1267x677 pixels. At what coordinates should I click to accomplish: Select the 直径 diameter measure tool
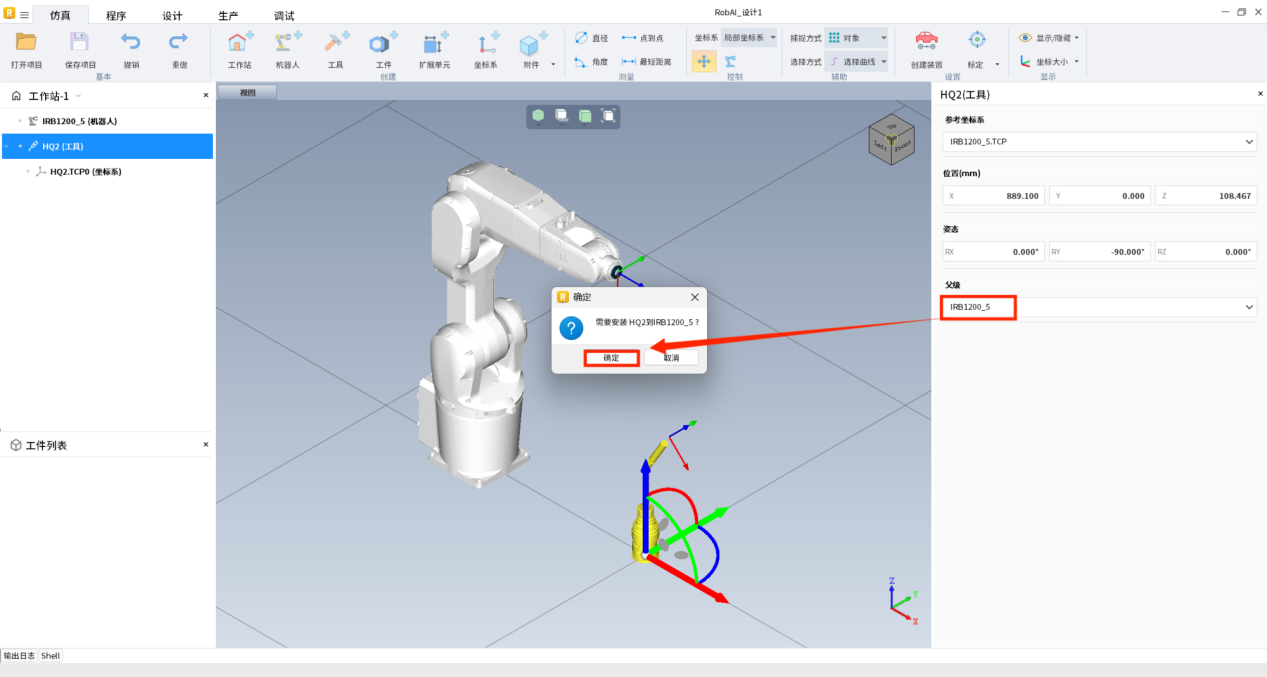[x=591, y=38]
